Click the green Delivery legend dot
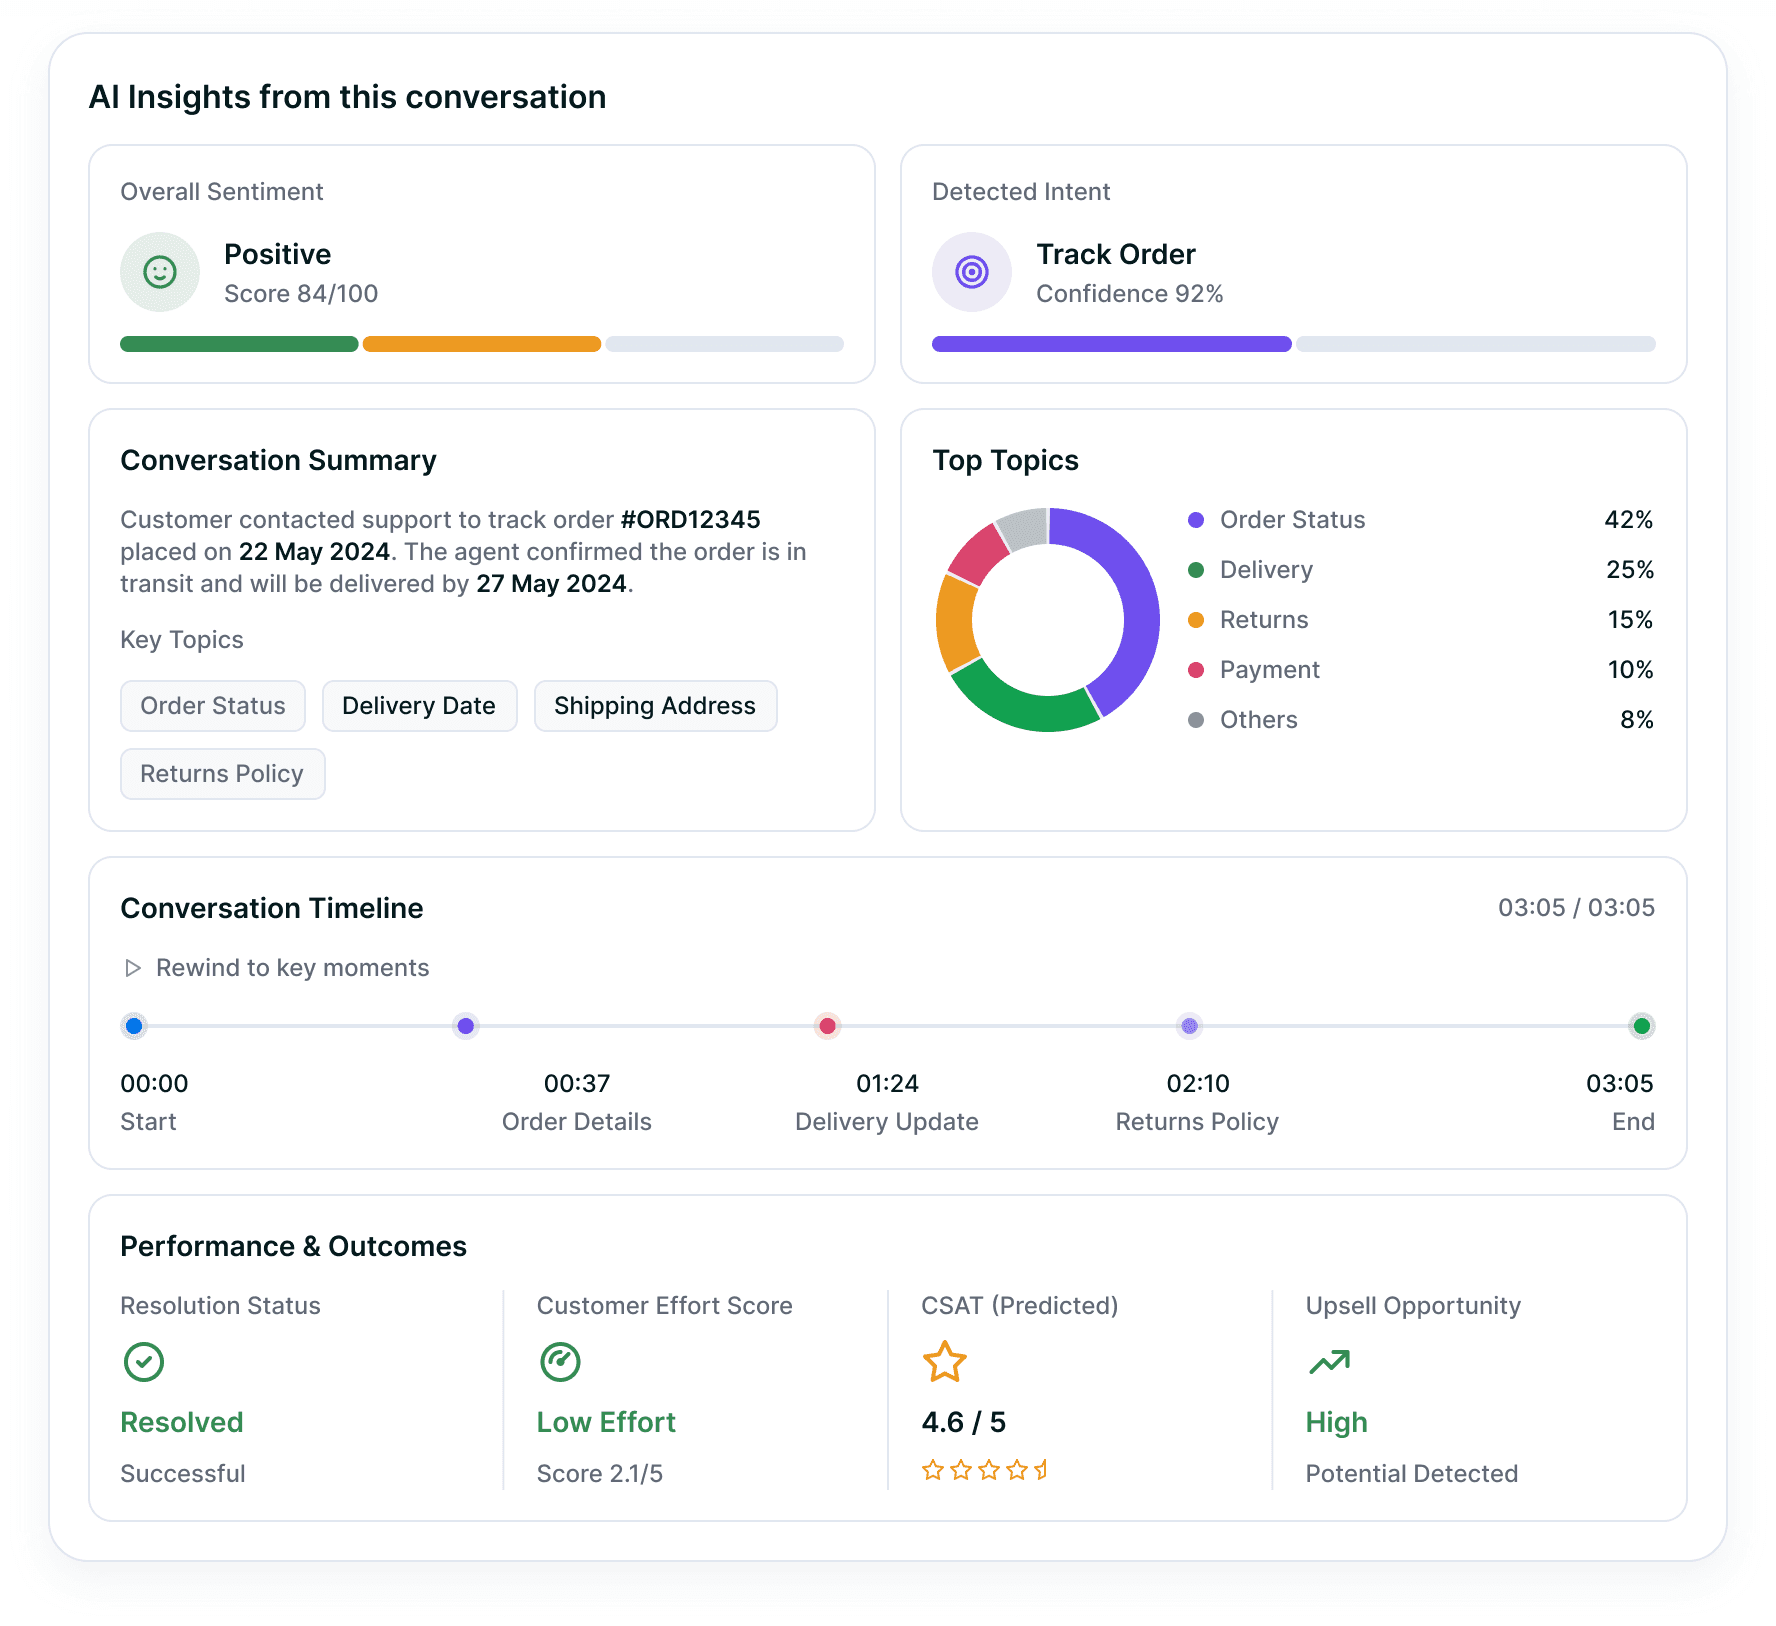 click(1196, 570)
